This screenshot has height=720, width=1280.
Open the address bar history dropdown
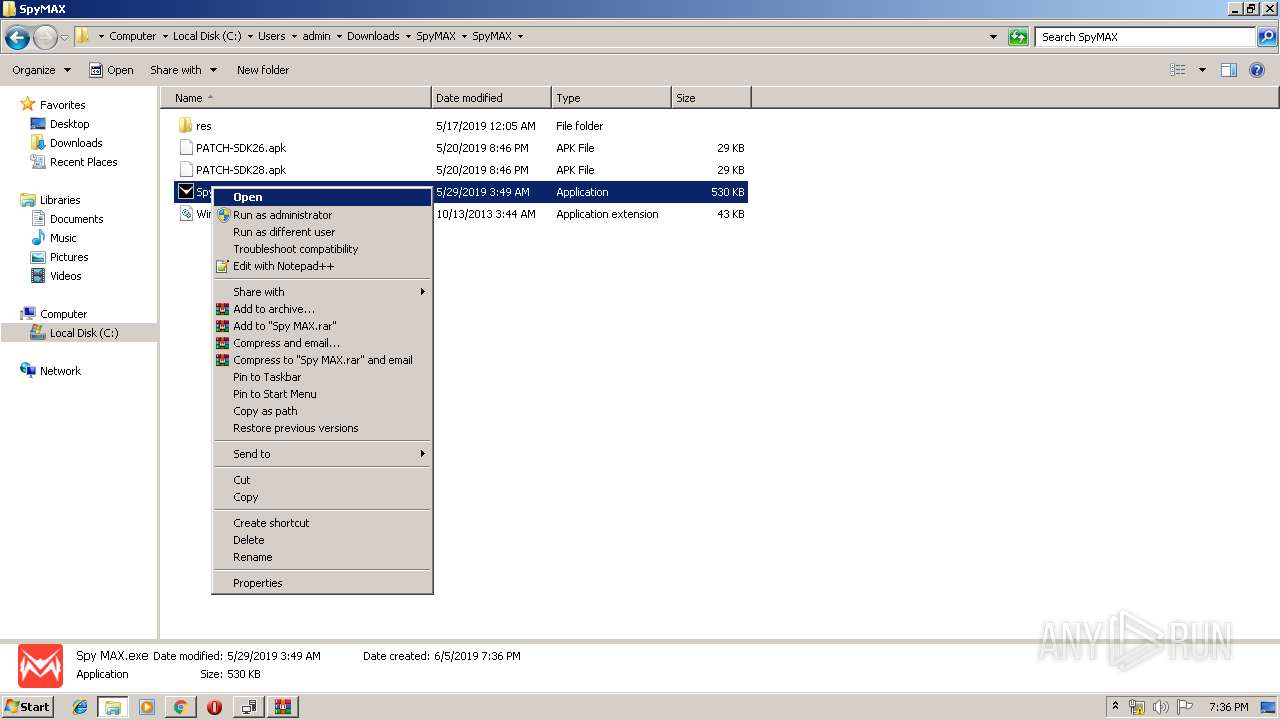coord(993,37)
